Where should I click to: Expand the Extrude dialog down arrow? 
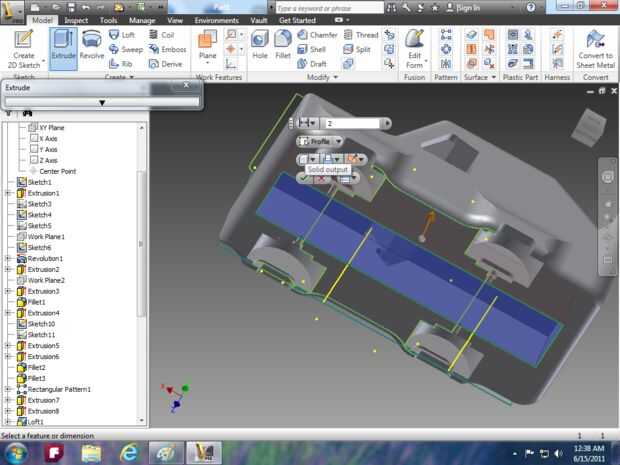click(x=102, y=102)
